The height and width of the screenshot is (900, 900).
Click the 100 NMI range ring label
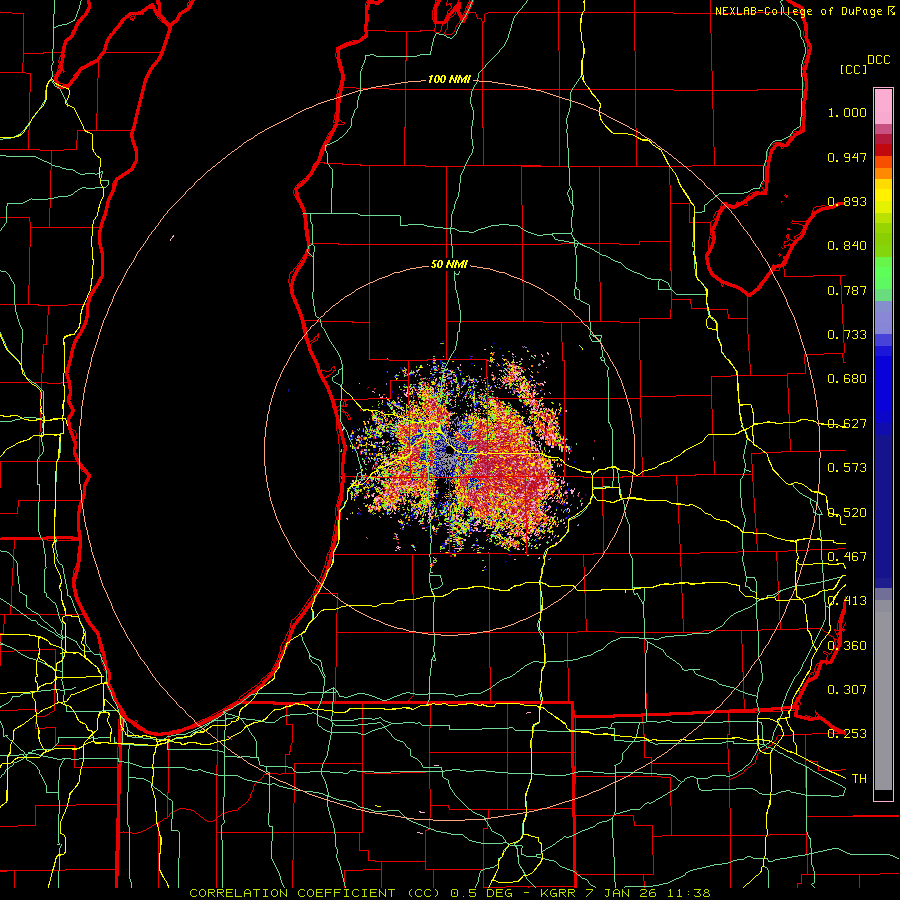[x=449, y=79]
